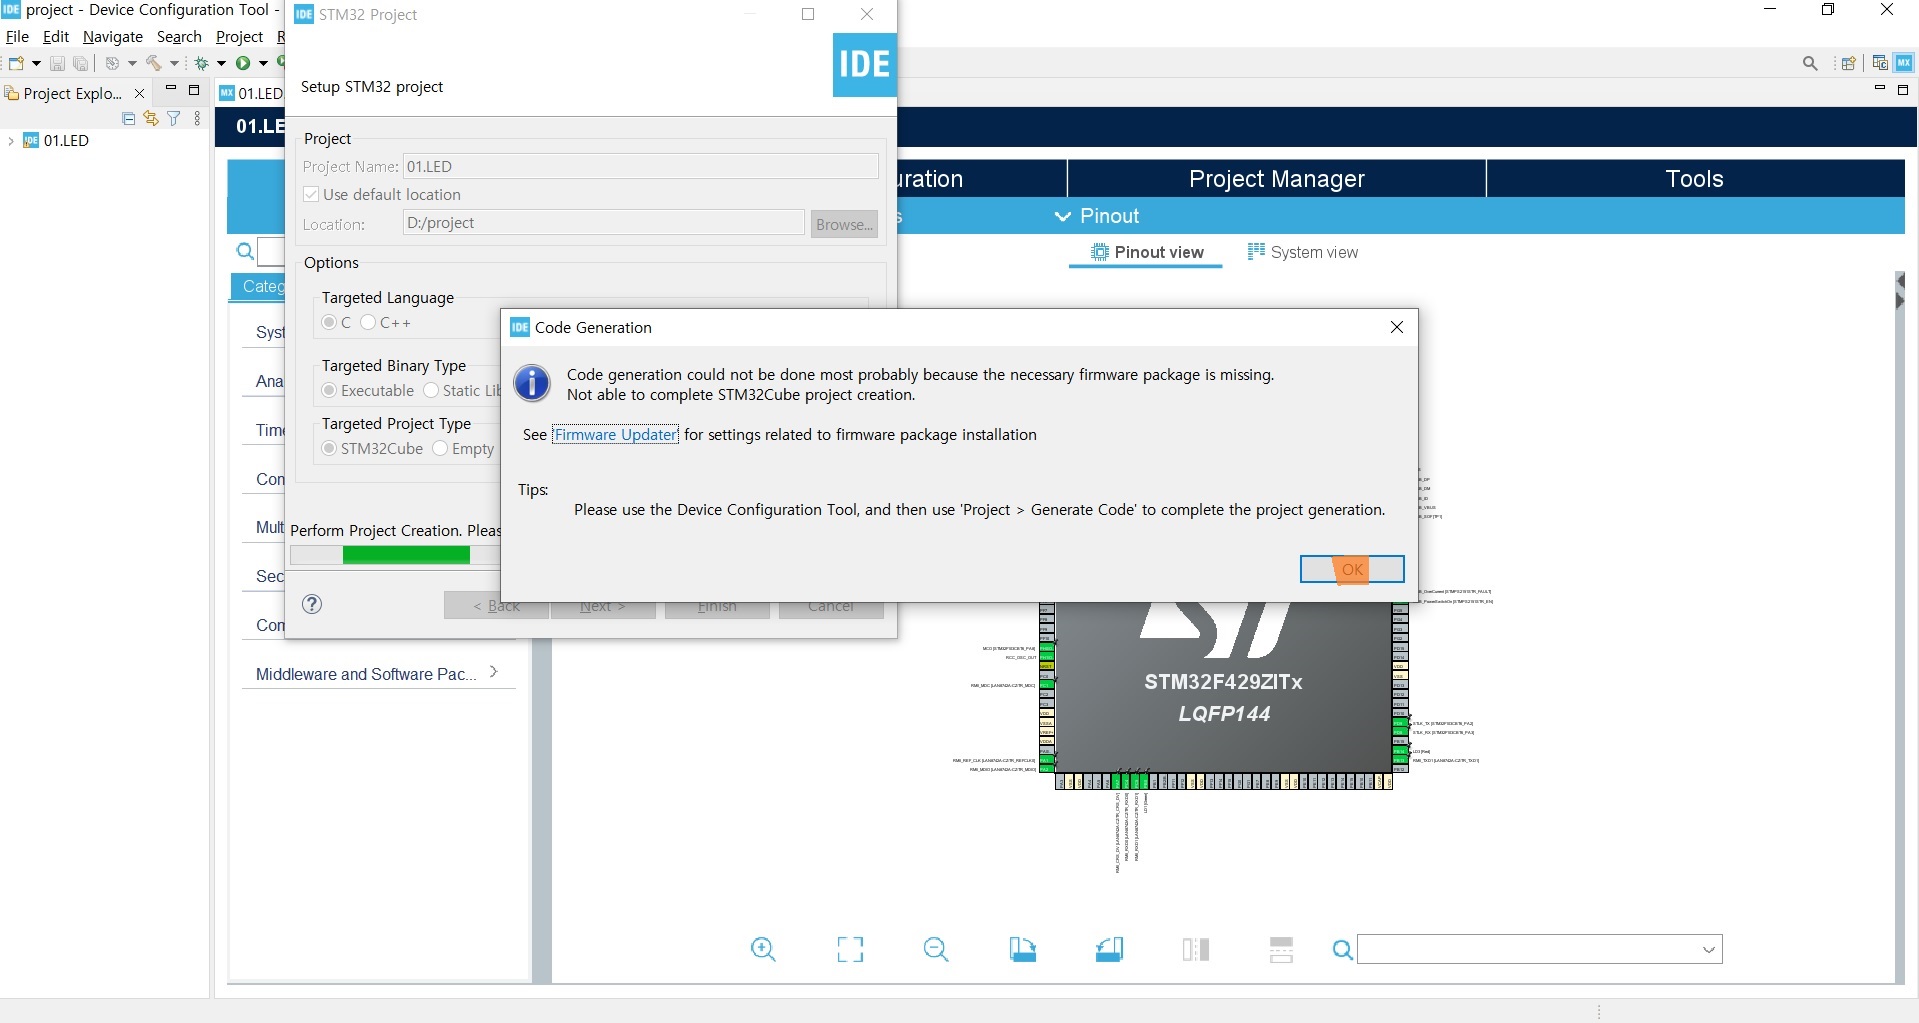
Task: Click the build configuration icon in toolbar
Action: pyautogui.click(x=112, y=63)
